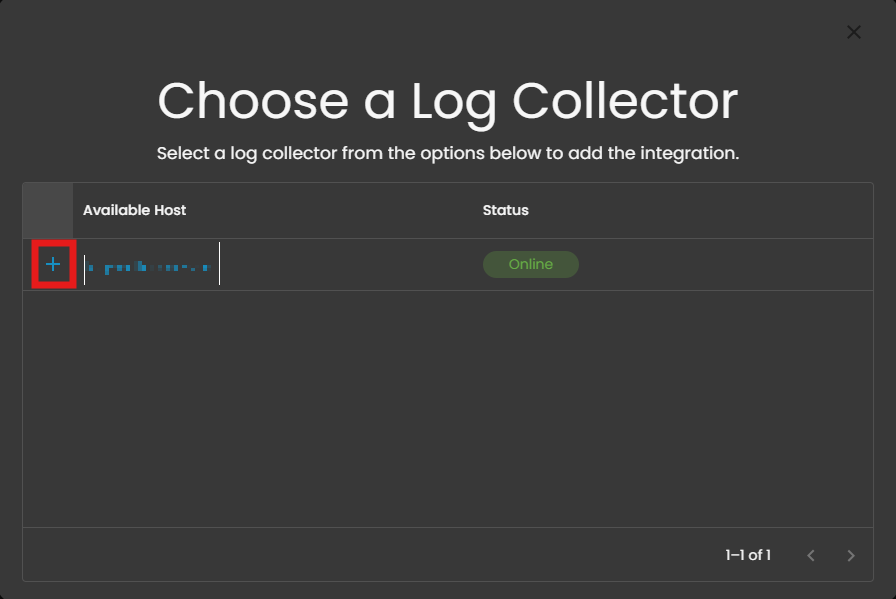Click host row space right of Online badge
The image size is (896, 599).
720,265
